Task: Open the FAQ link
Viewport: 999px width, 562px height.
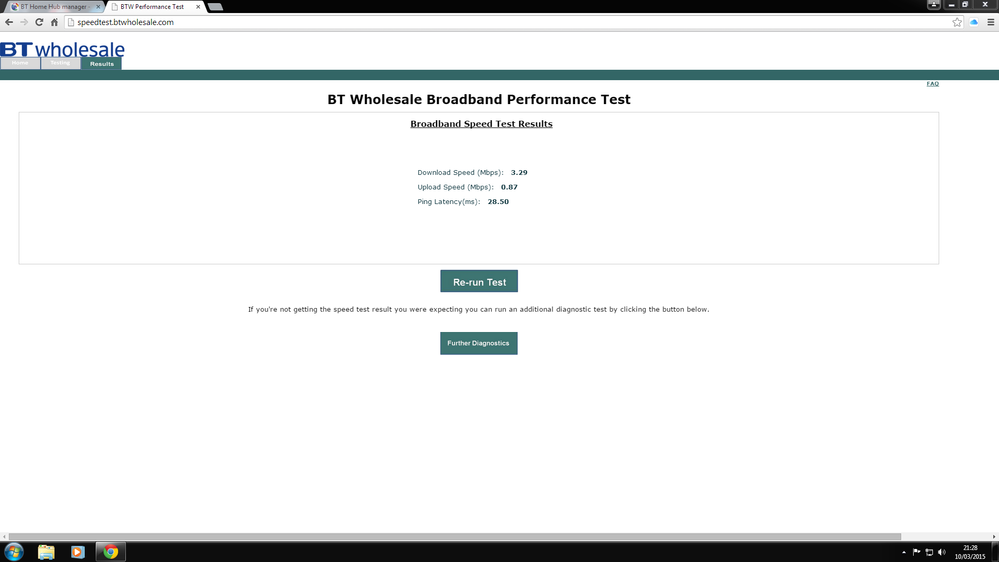Action: [x=933, y=83]
